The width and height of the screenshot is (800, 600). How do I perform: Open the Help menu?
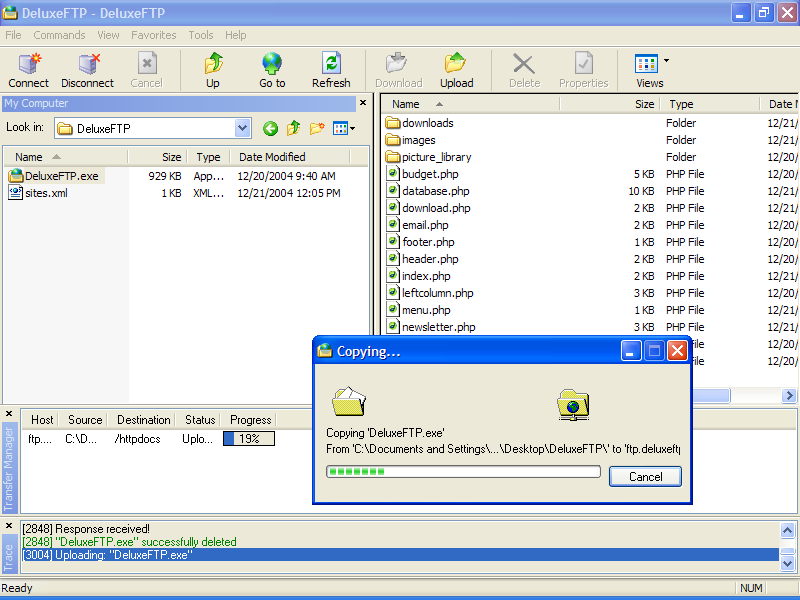click(236, 35)
